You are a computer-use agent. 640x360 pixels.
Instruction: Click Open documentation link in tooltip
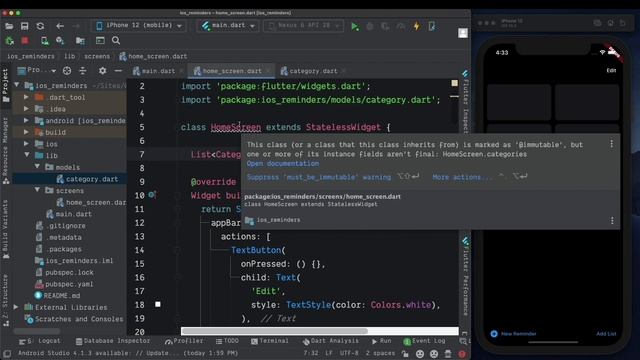point(282,163)
